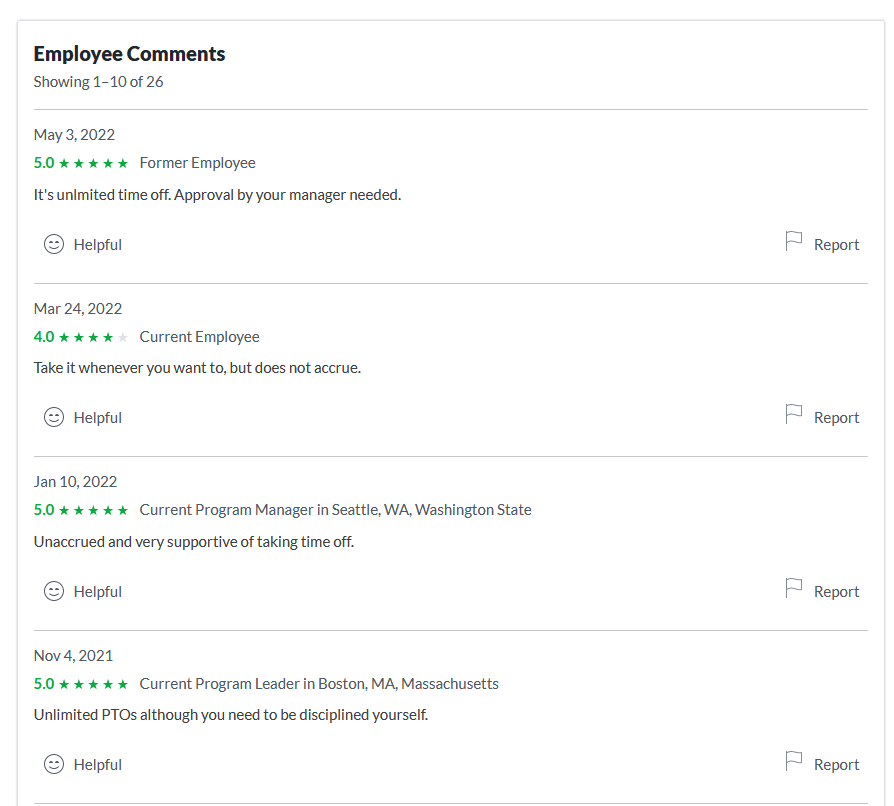Click the smiley icon on the Jan 10, 2022 review
Image resolution: width=894 pixels, height=806 pixels.
point(54,591)
